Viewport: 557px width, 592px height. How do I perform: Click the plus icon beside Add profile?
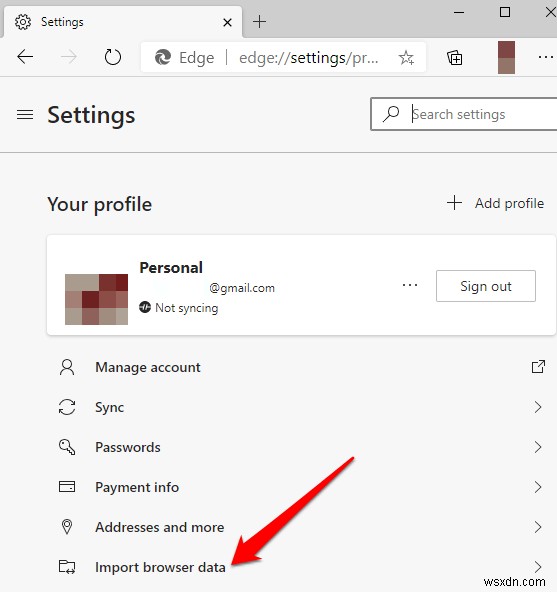coord(454,203)
